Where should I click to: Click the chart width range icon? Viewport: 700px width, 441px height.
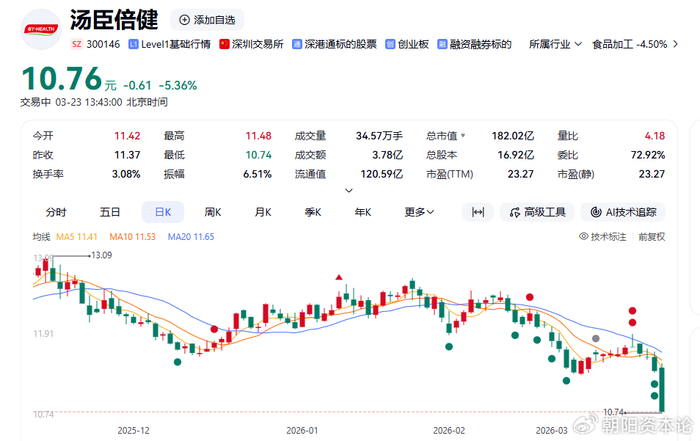click(478, 212)
